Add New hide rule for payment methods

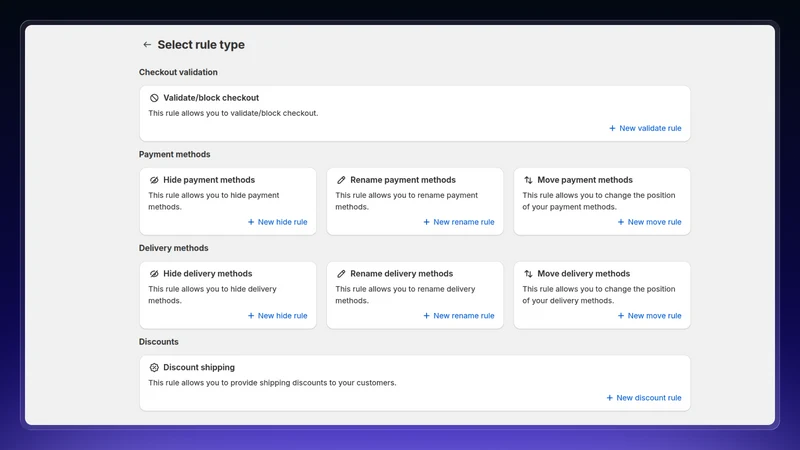pyautogui.click(x=278, y=222)
